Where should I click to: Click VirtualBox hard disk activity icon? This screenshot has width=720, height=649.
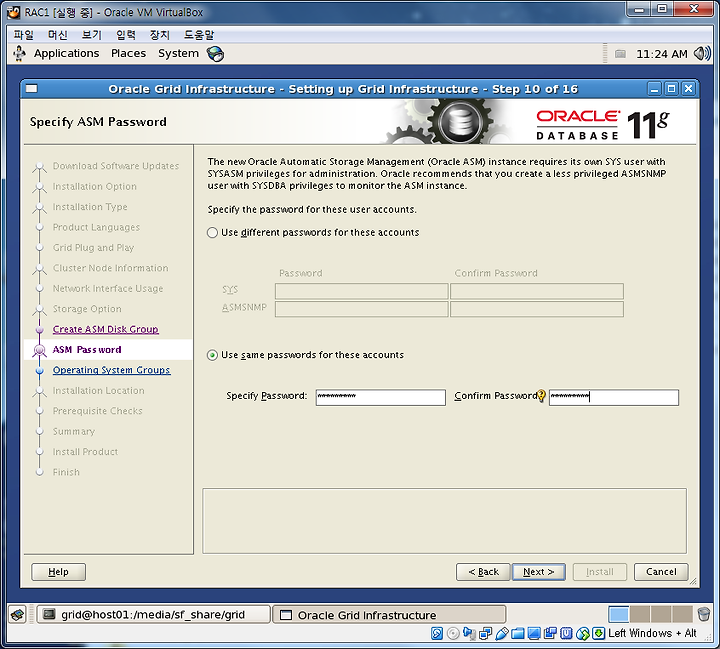[x=437, y=633]
